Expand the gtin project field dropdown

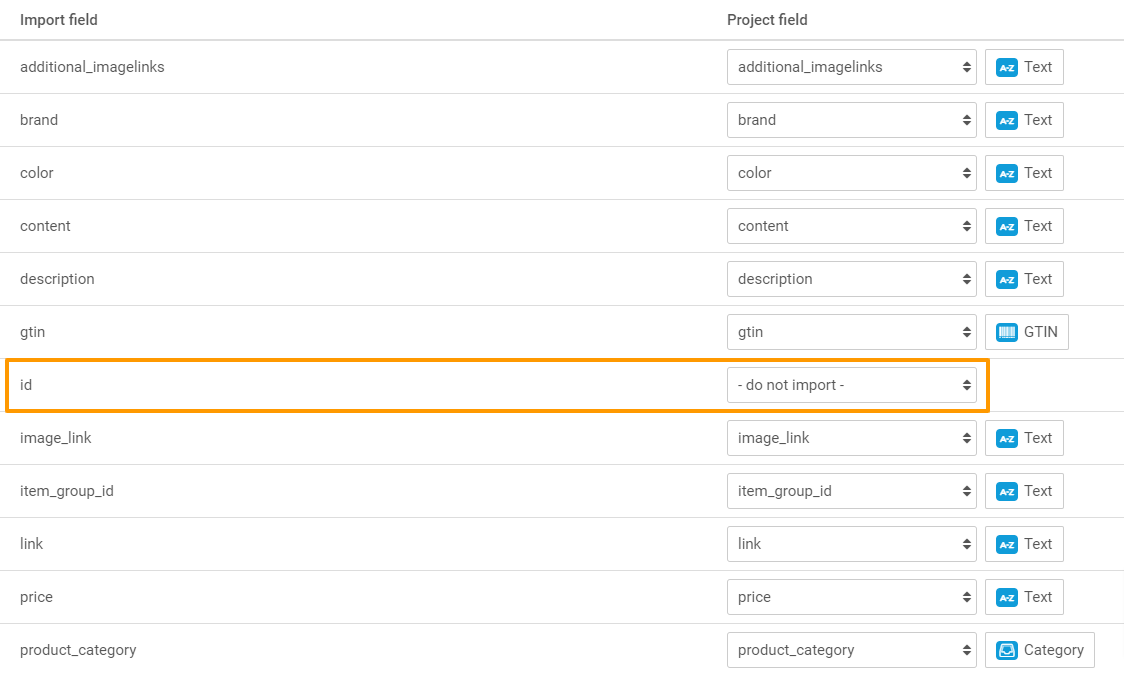click(x=851, y=332)
